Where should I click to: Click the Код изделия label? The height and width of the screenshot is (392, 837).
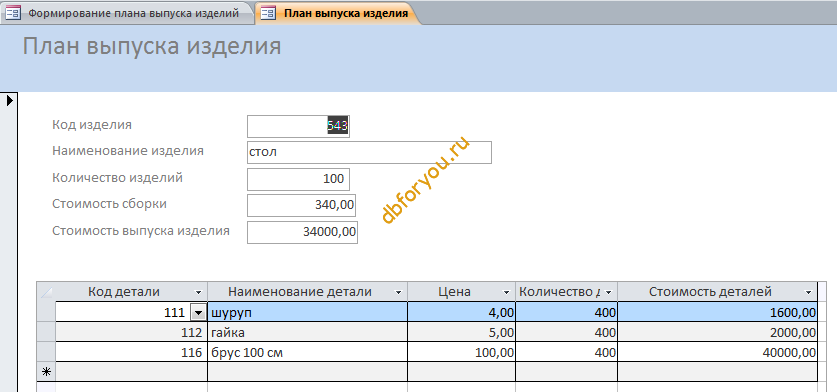pos(92,125)
